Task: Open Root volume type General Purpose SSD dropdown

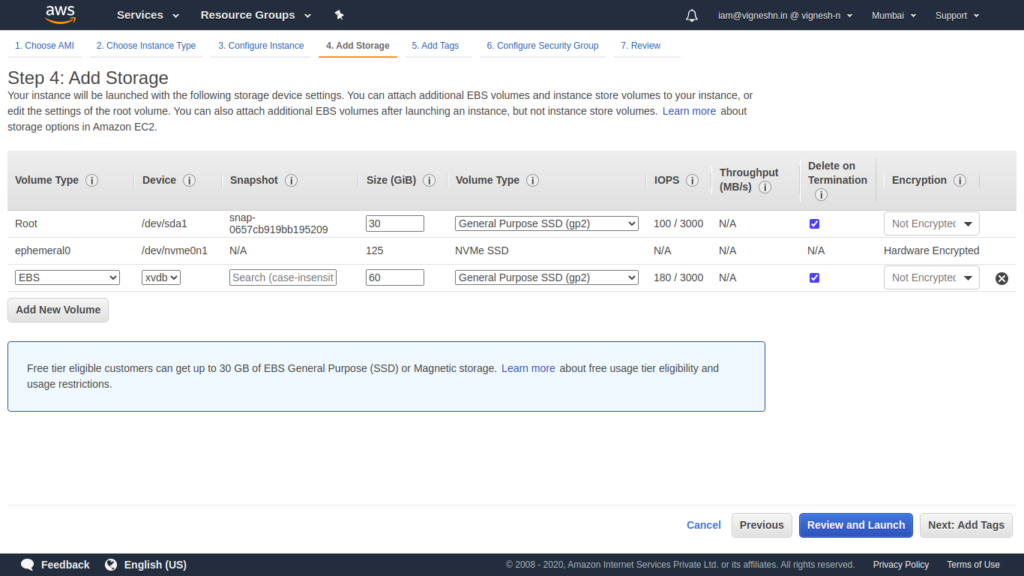Action: [547, 223]
